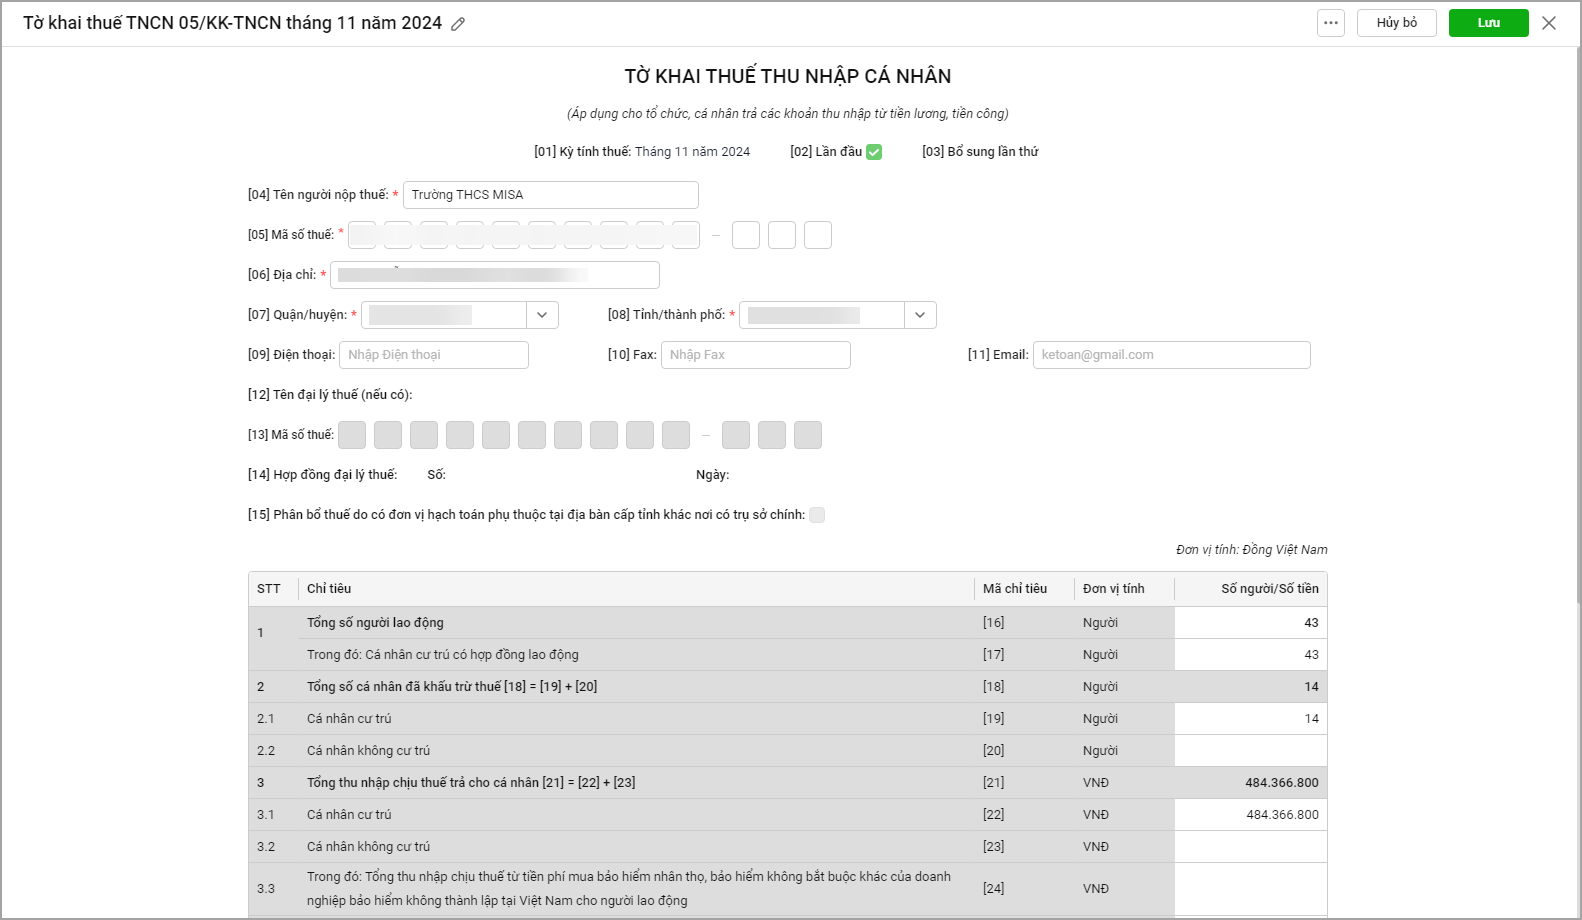
Task: Check the Phân bổ thuế checkbox [15]
Action: click(817, 515)
